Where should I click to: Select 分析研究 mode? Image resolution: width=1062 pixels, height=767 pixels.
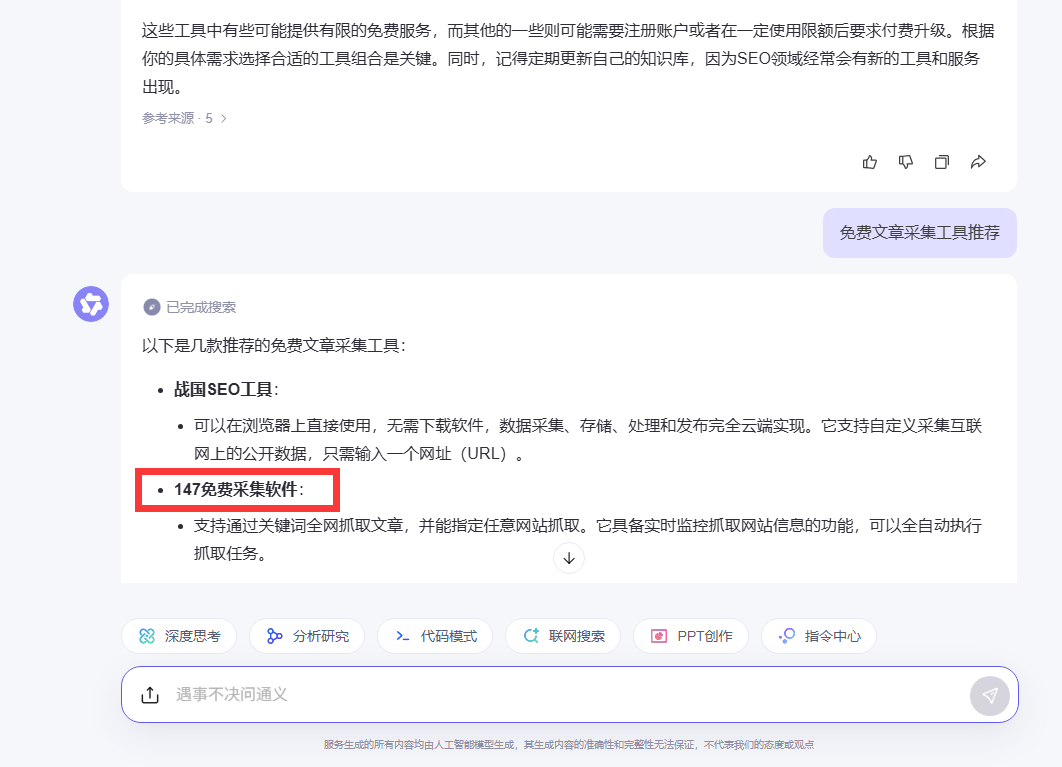click(x=307, y=636)
